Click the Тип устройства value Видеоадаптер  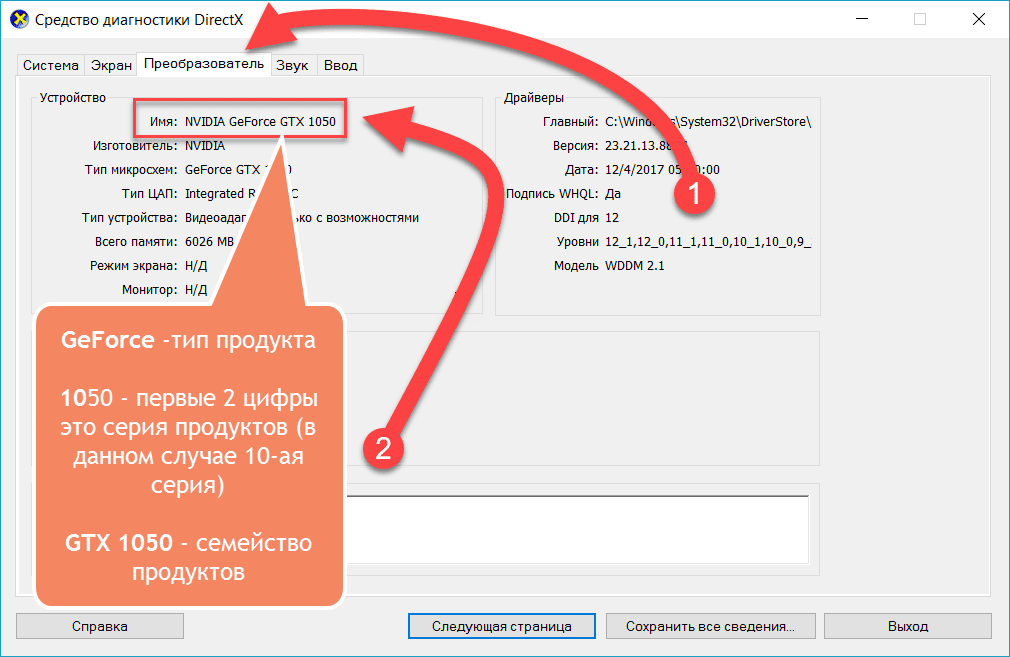(x=301, y=218)
